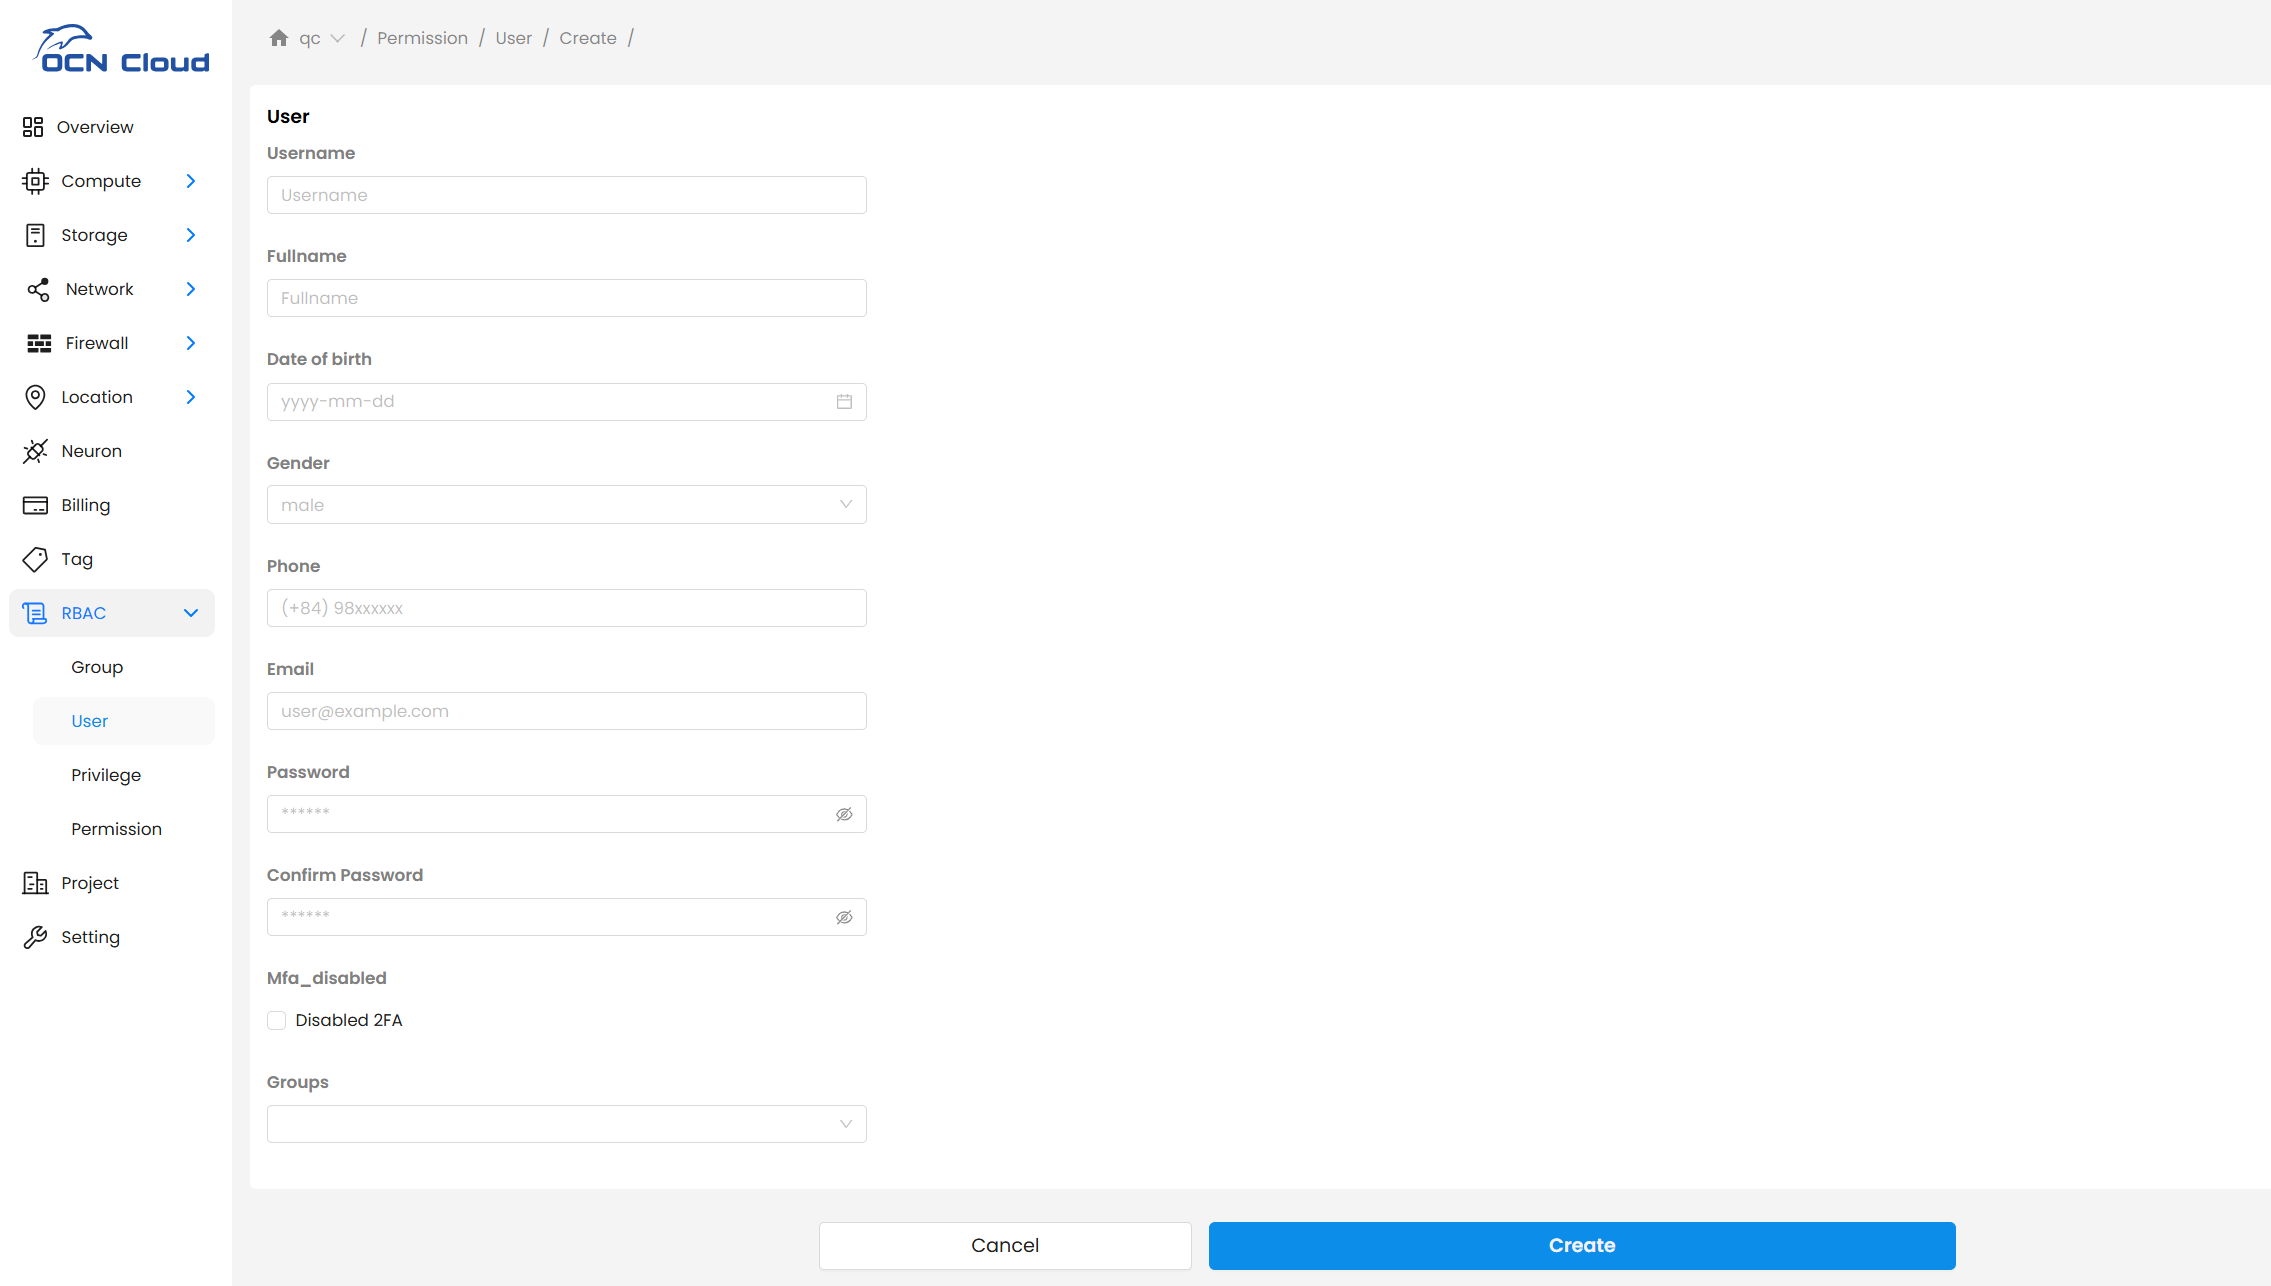
Task: Open the Gender dropdown
Action: point(566,505)
